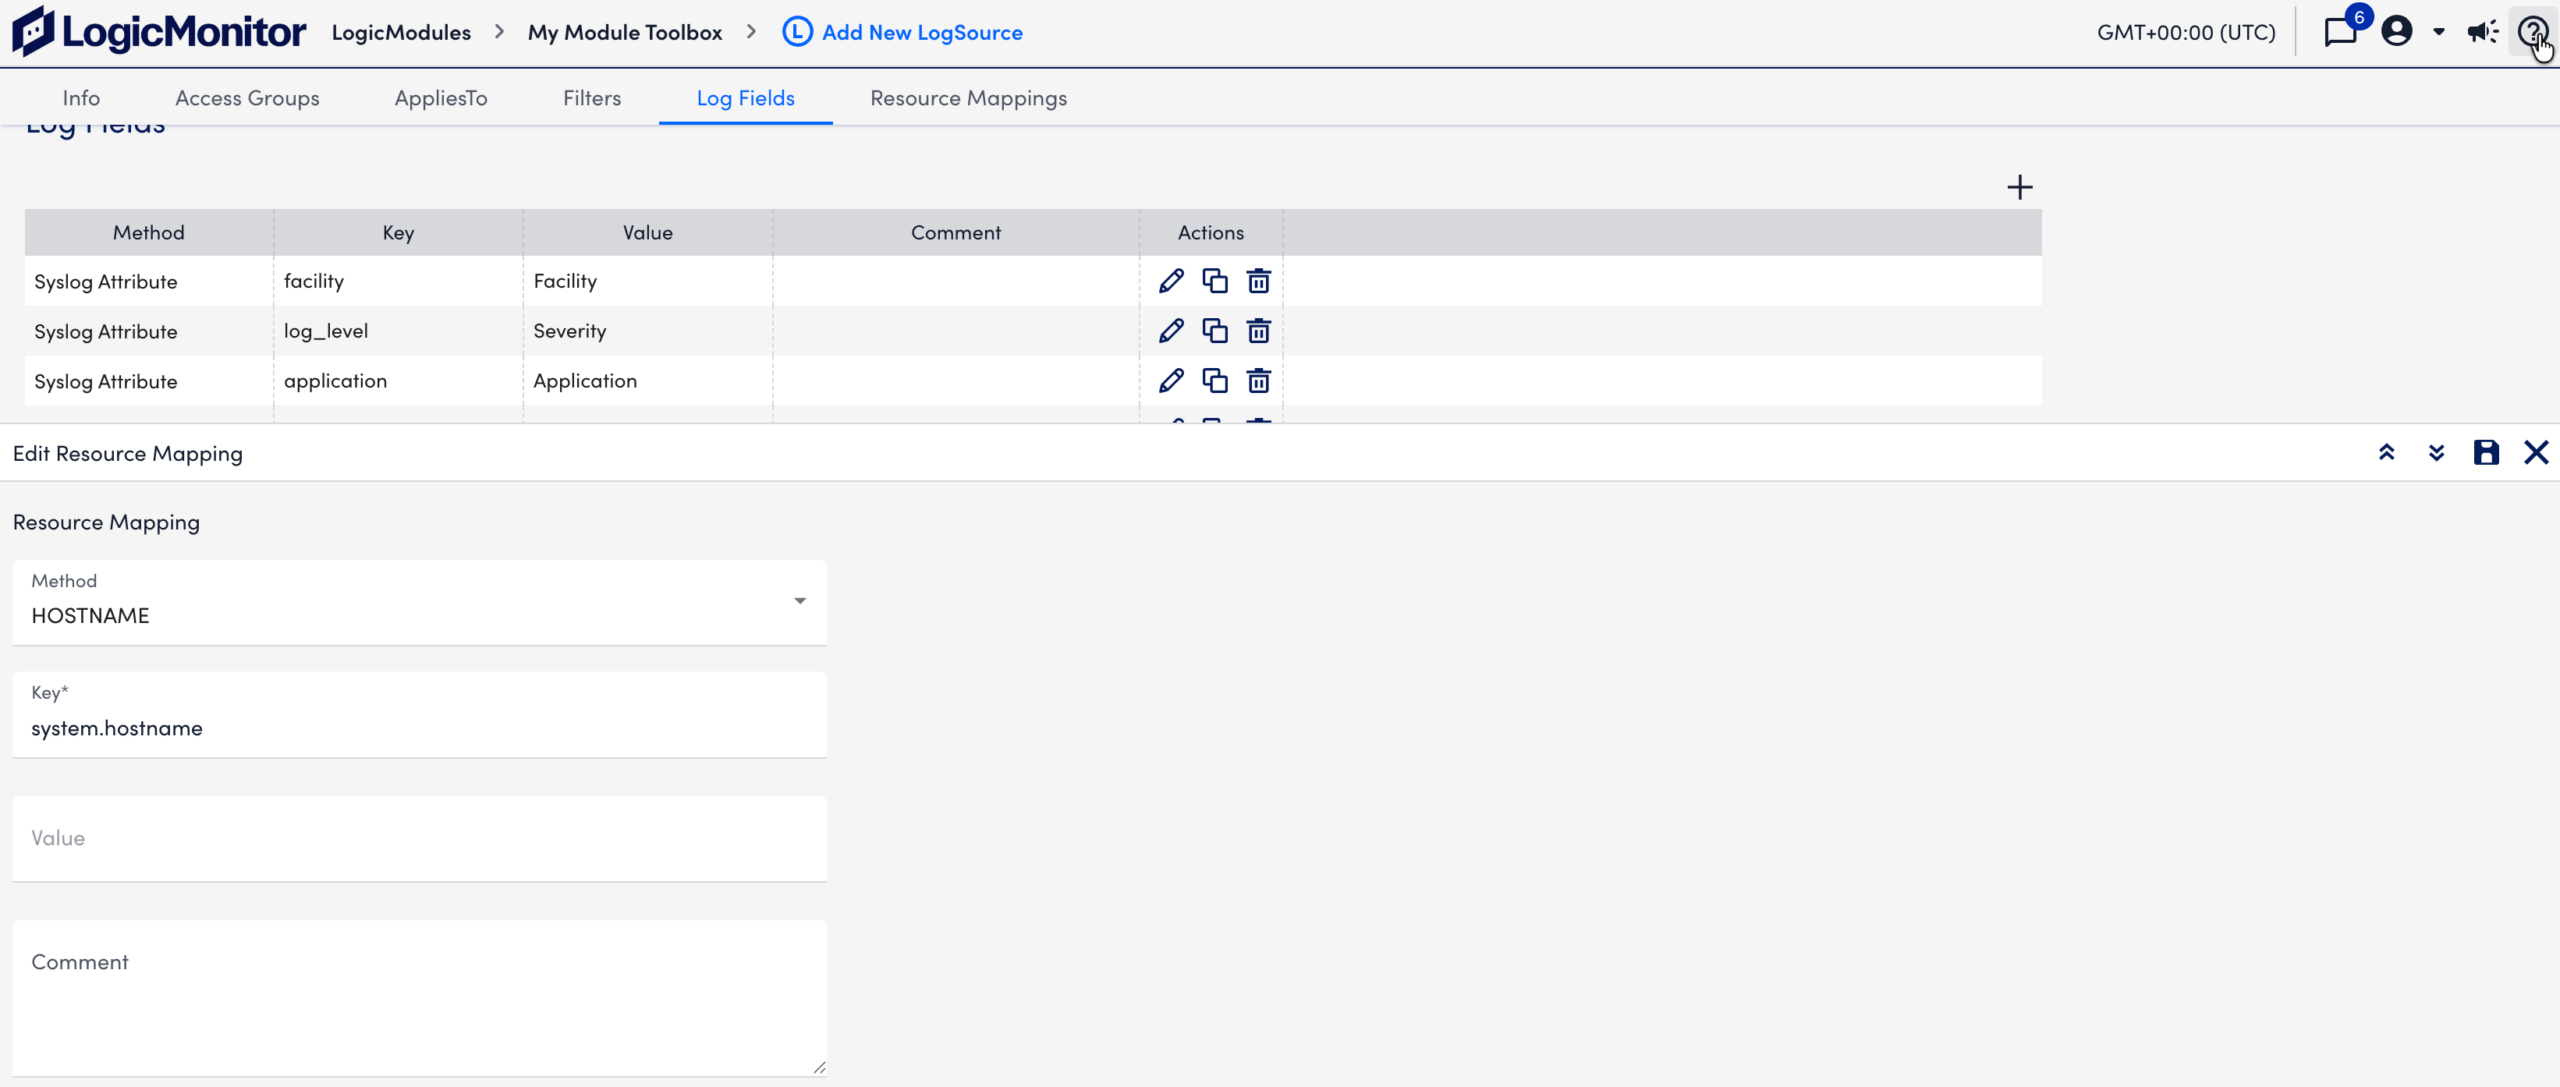Collapse the panel with the double chevron up
The image size is (2560, 1087).
pyautogui.click(x=2388, y=452)
